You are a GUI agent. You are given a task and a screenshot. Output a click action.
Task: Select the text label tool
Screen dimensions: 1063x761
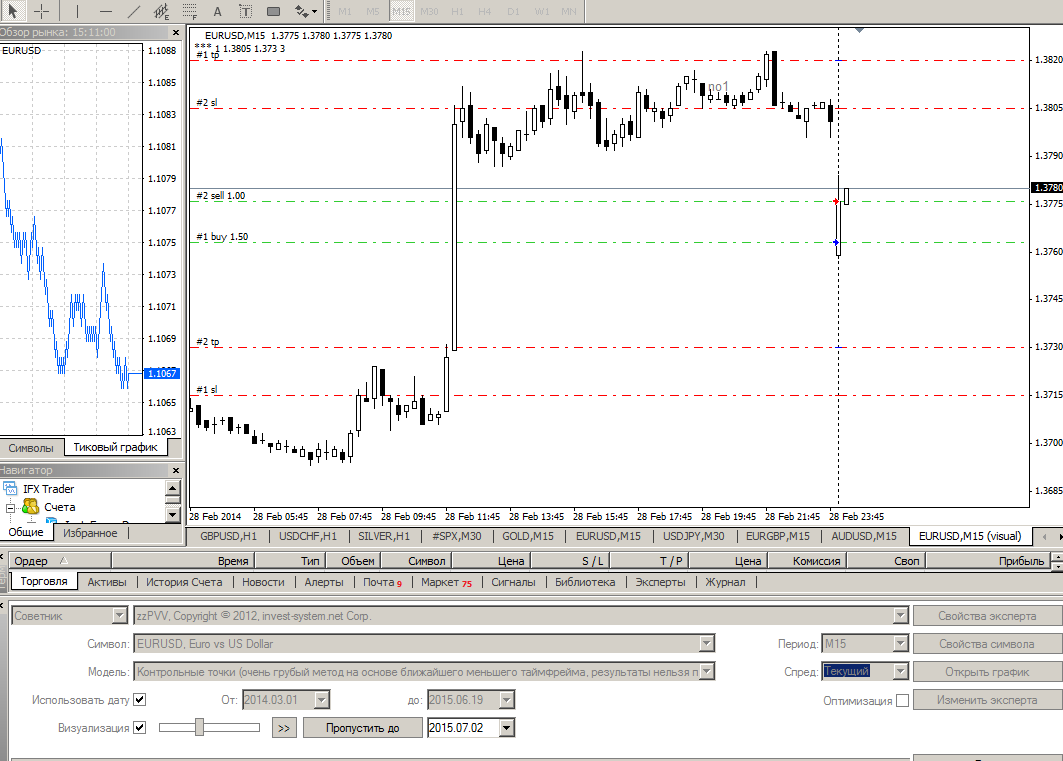tap(245, 11)
